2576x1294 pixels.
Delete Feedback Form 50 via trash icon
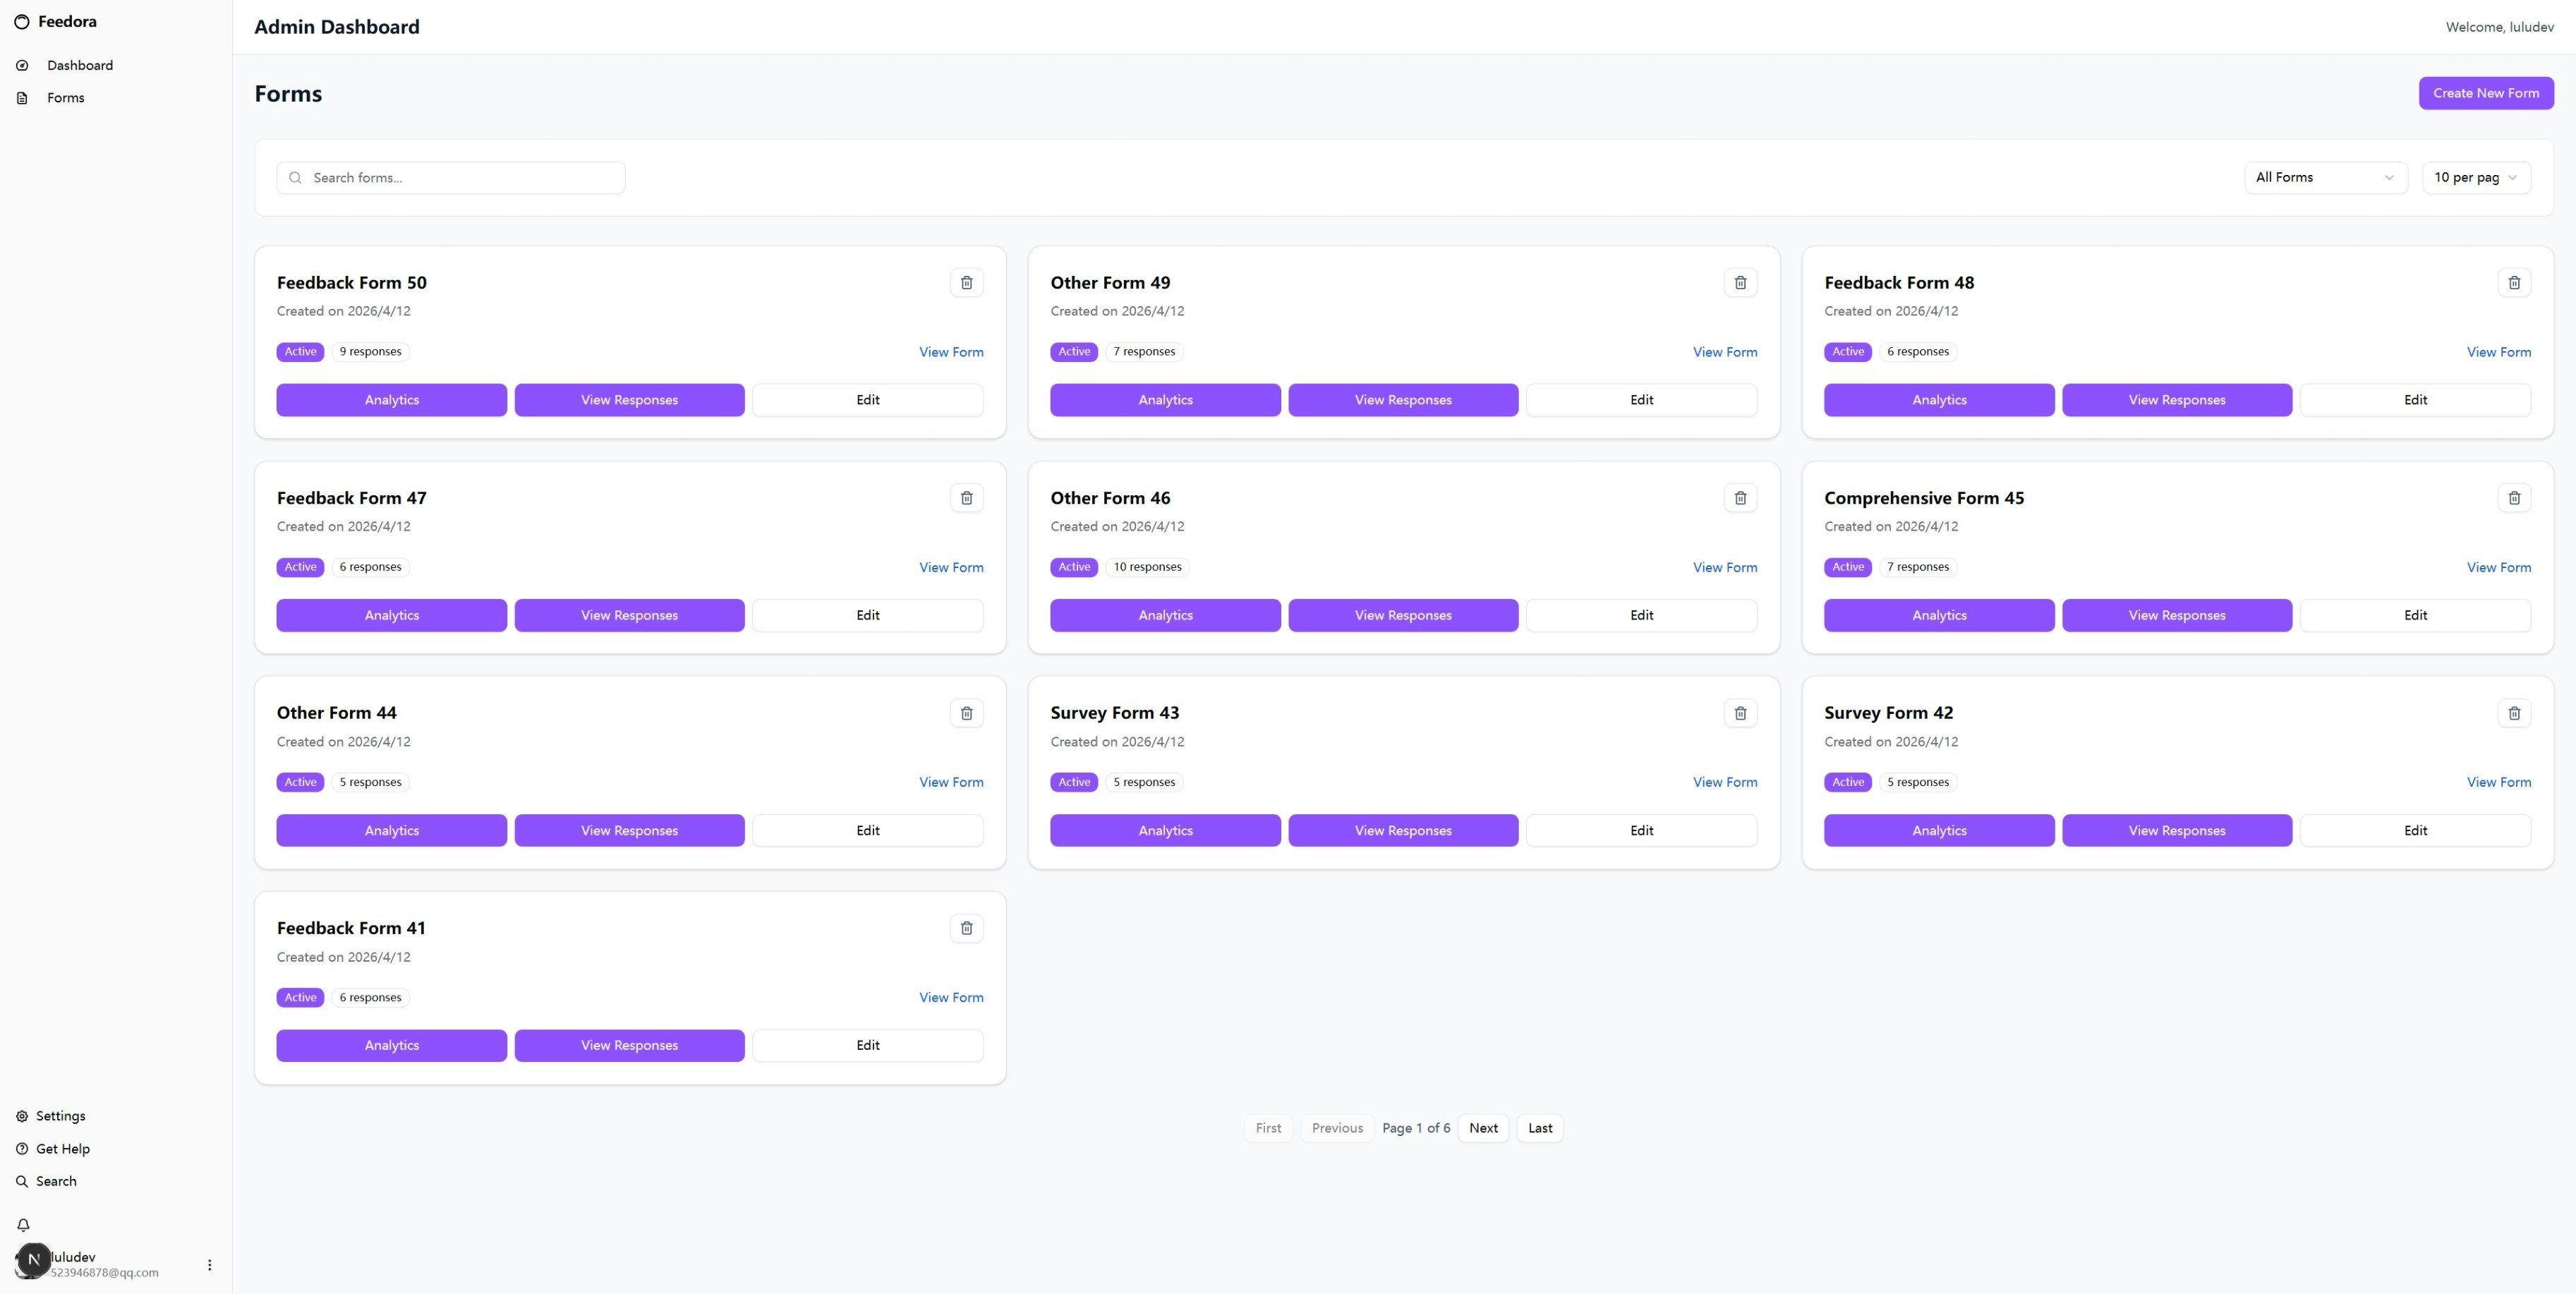(966, 283)
